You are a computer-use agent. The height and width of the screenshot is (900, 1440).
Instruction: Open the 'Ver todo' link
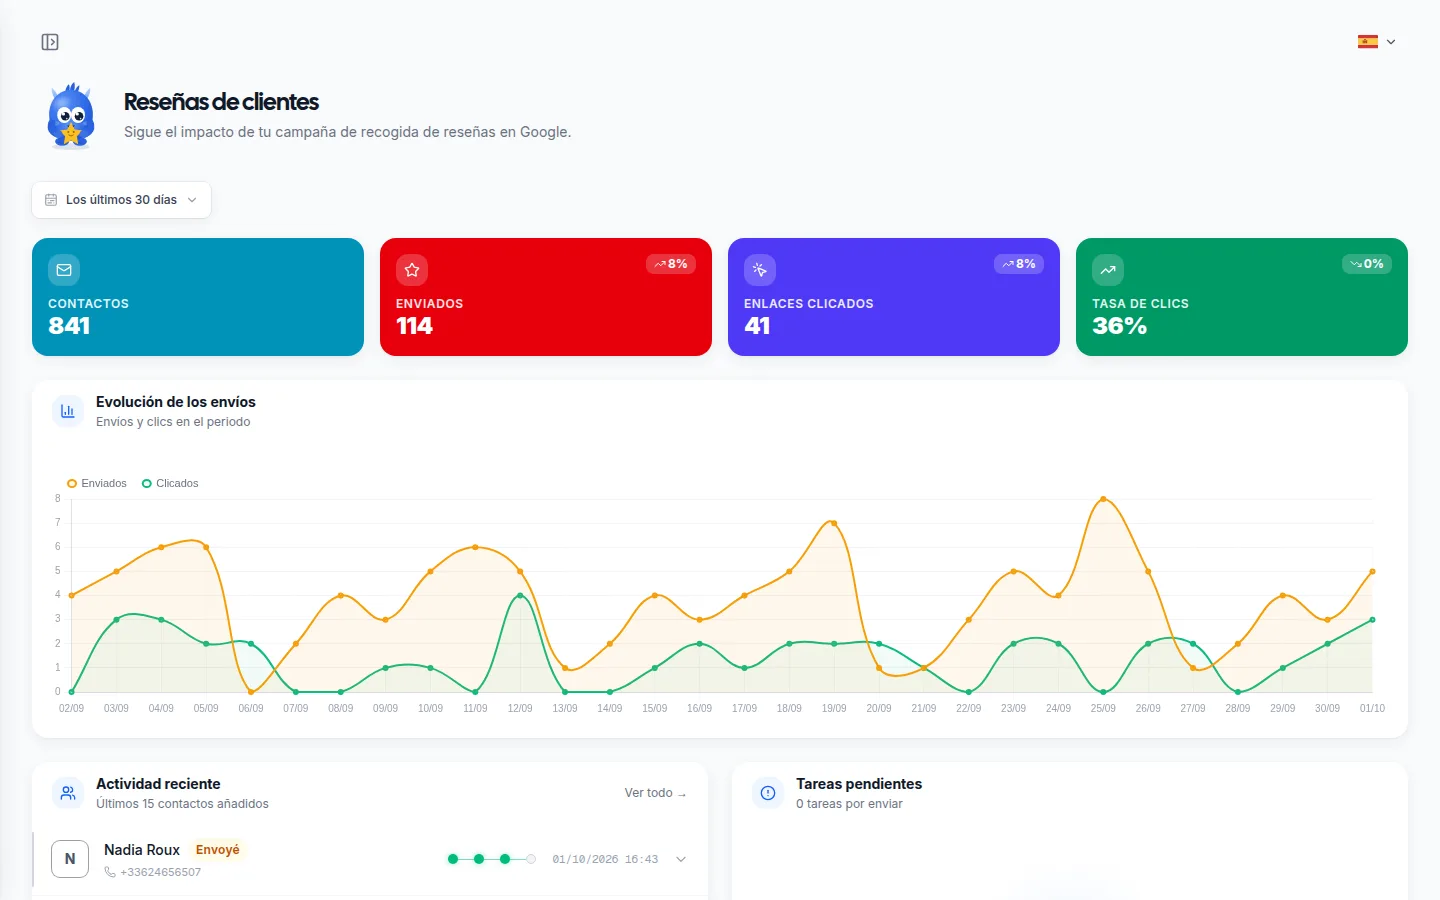pyautogui.click(x=656, y=793)
